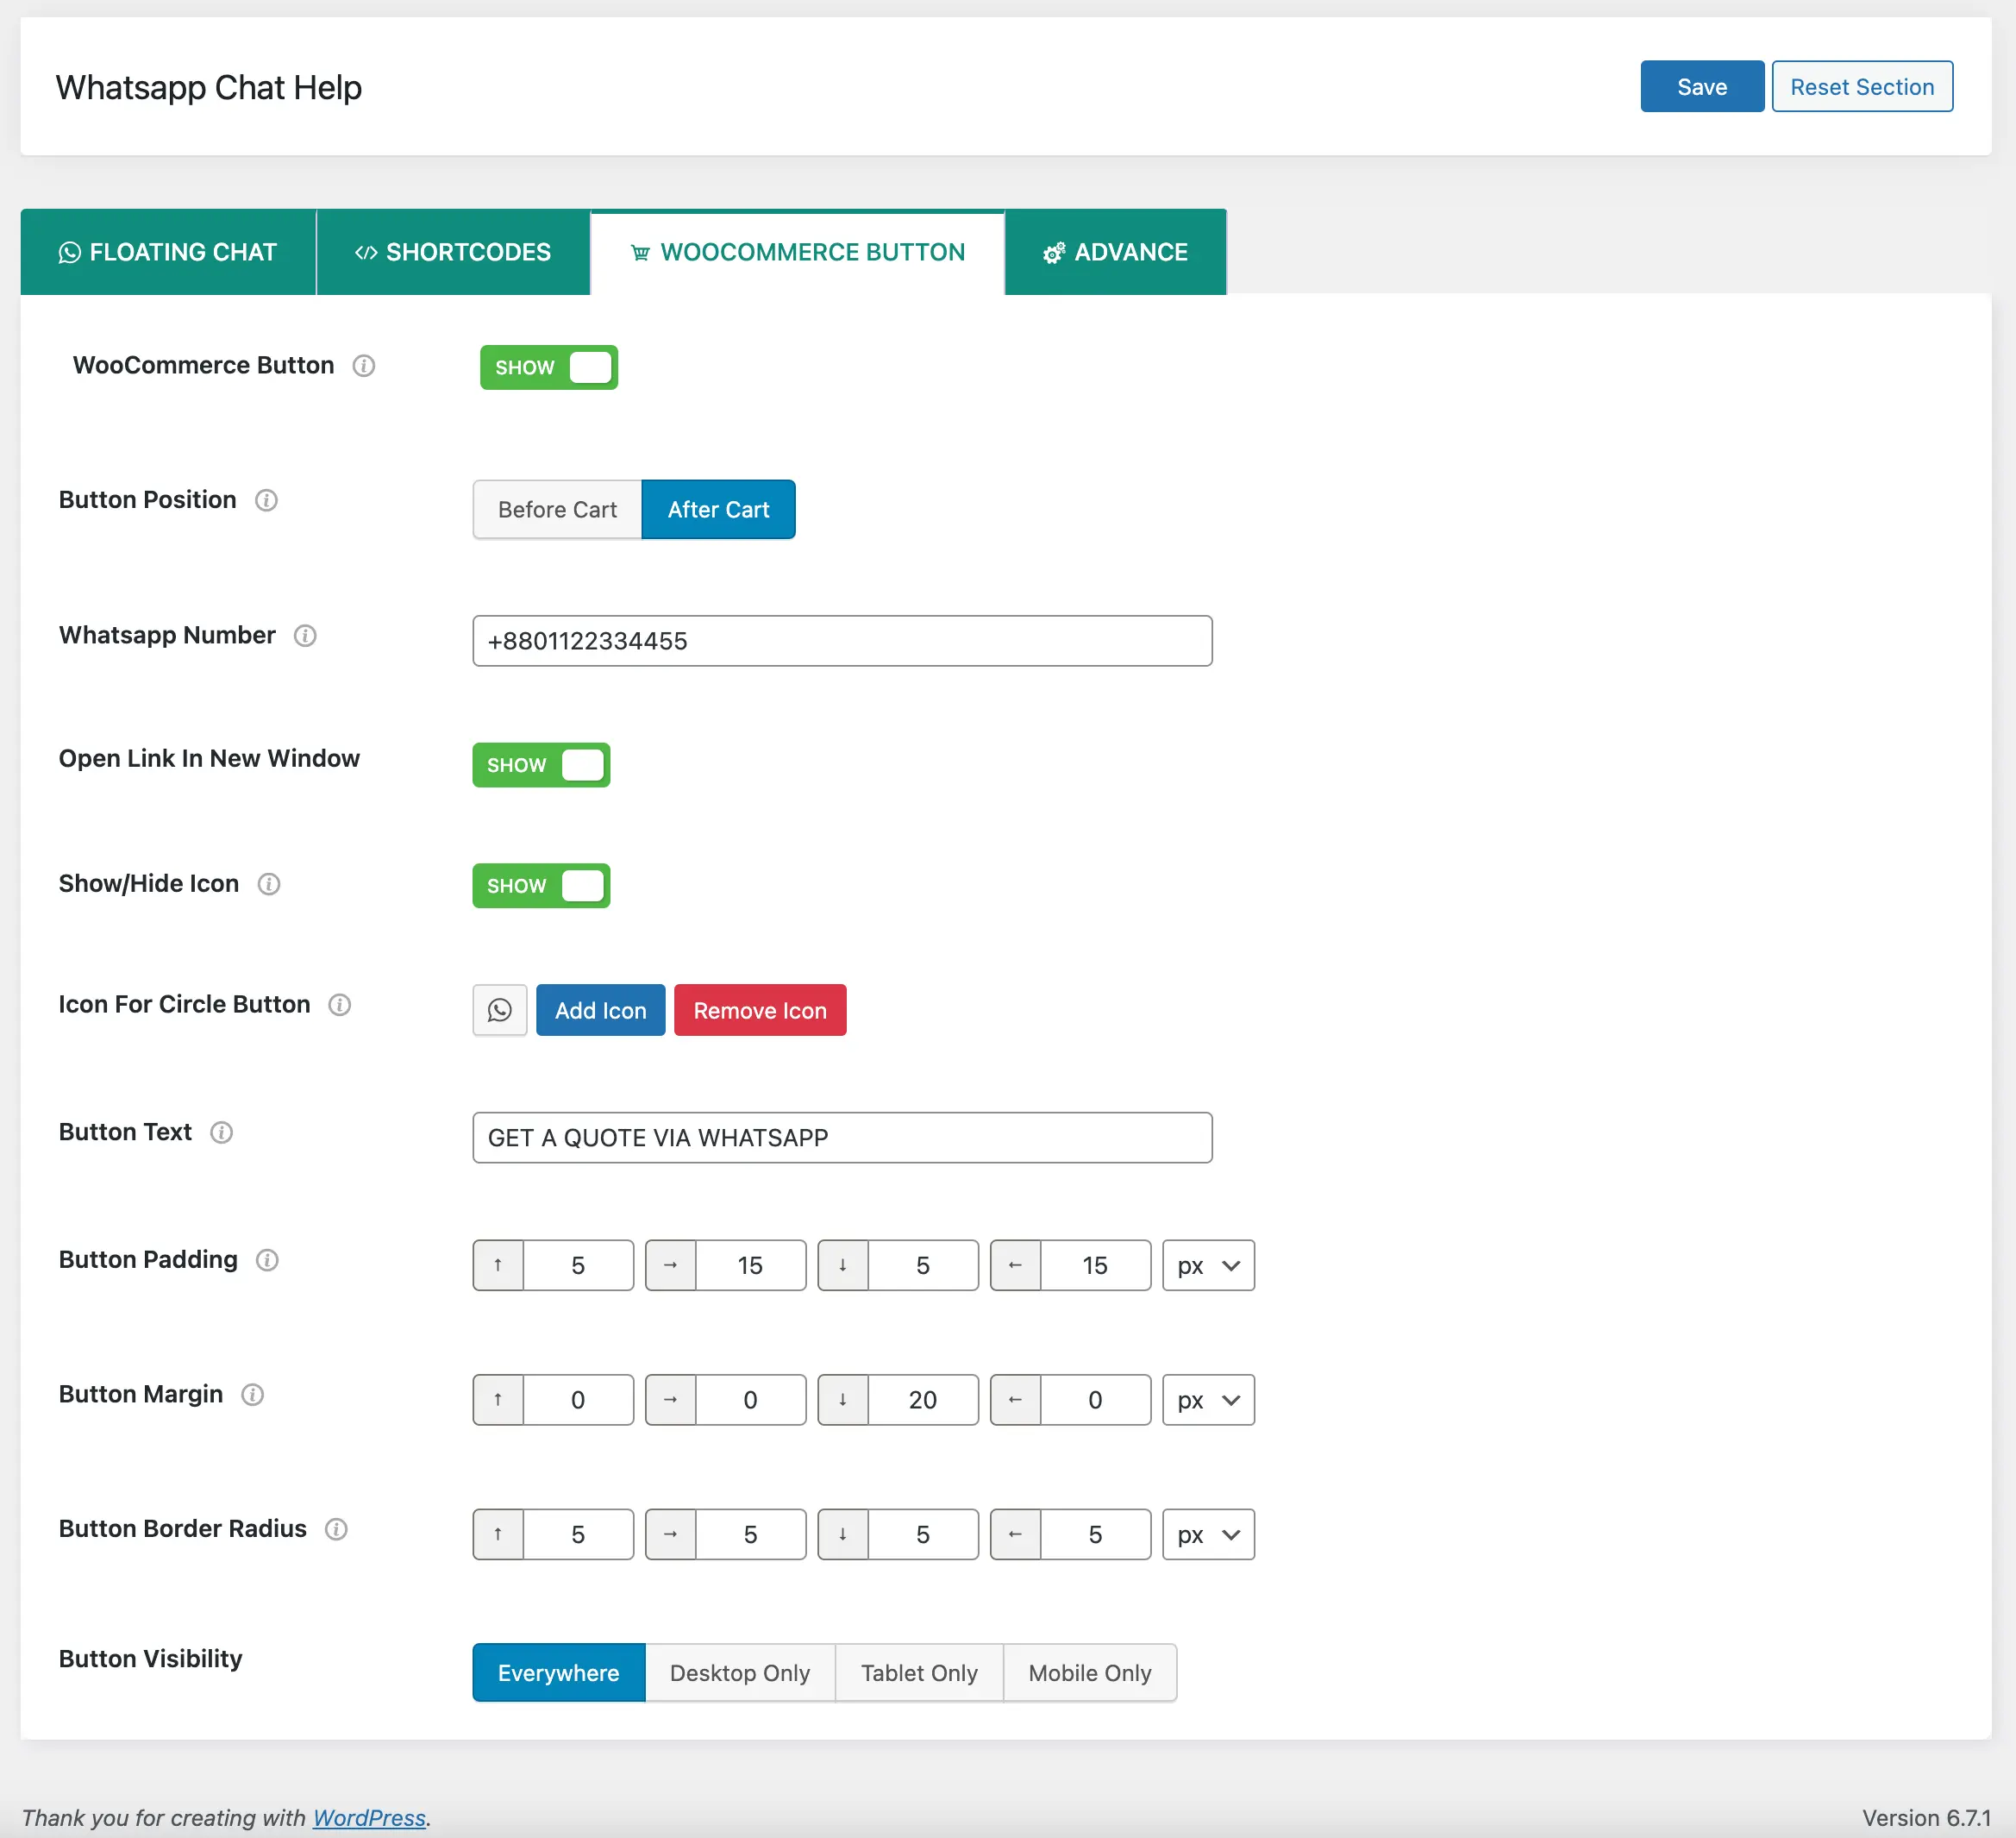
Task: Click info icon next to Show/Hide Icon
Action: (269, 884)
